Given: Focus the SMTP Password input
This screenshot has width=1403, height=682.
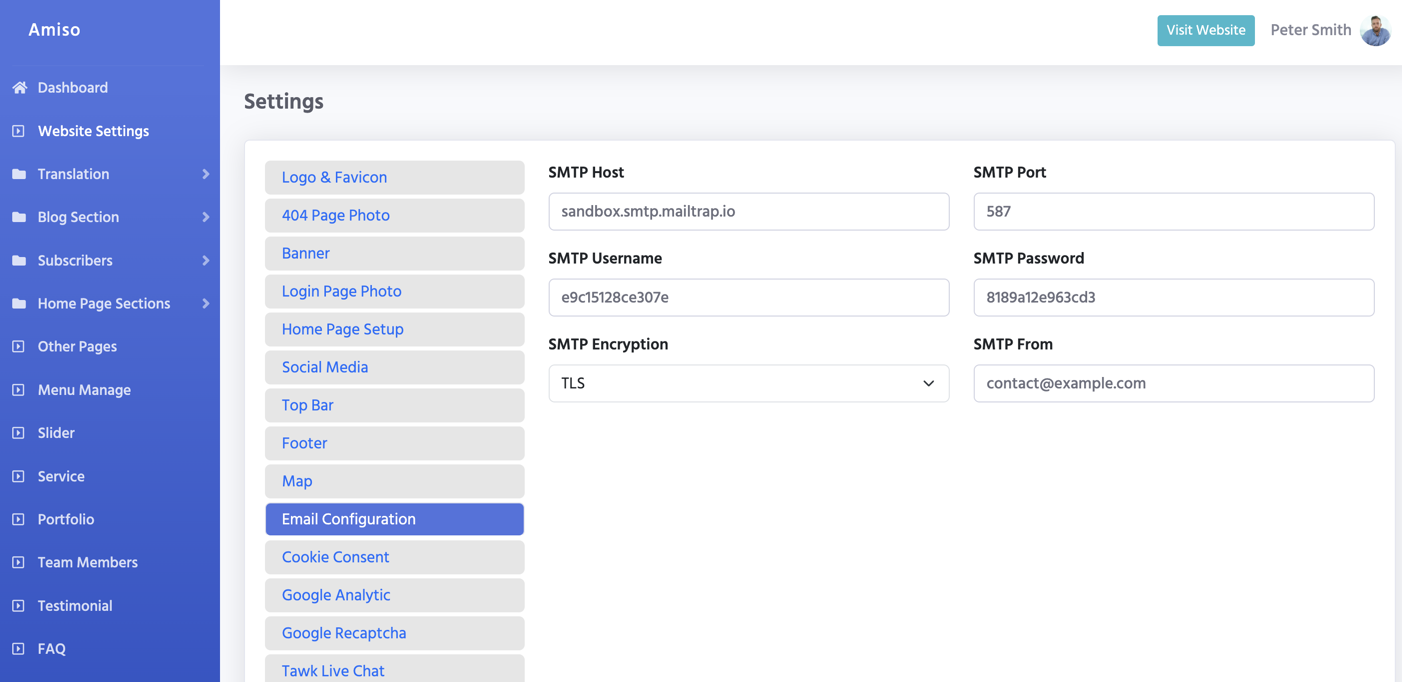Looking at the screenshot, I should tap(1173, 298).
